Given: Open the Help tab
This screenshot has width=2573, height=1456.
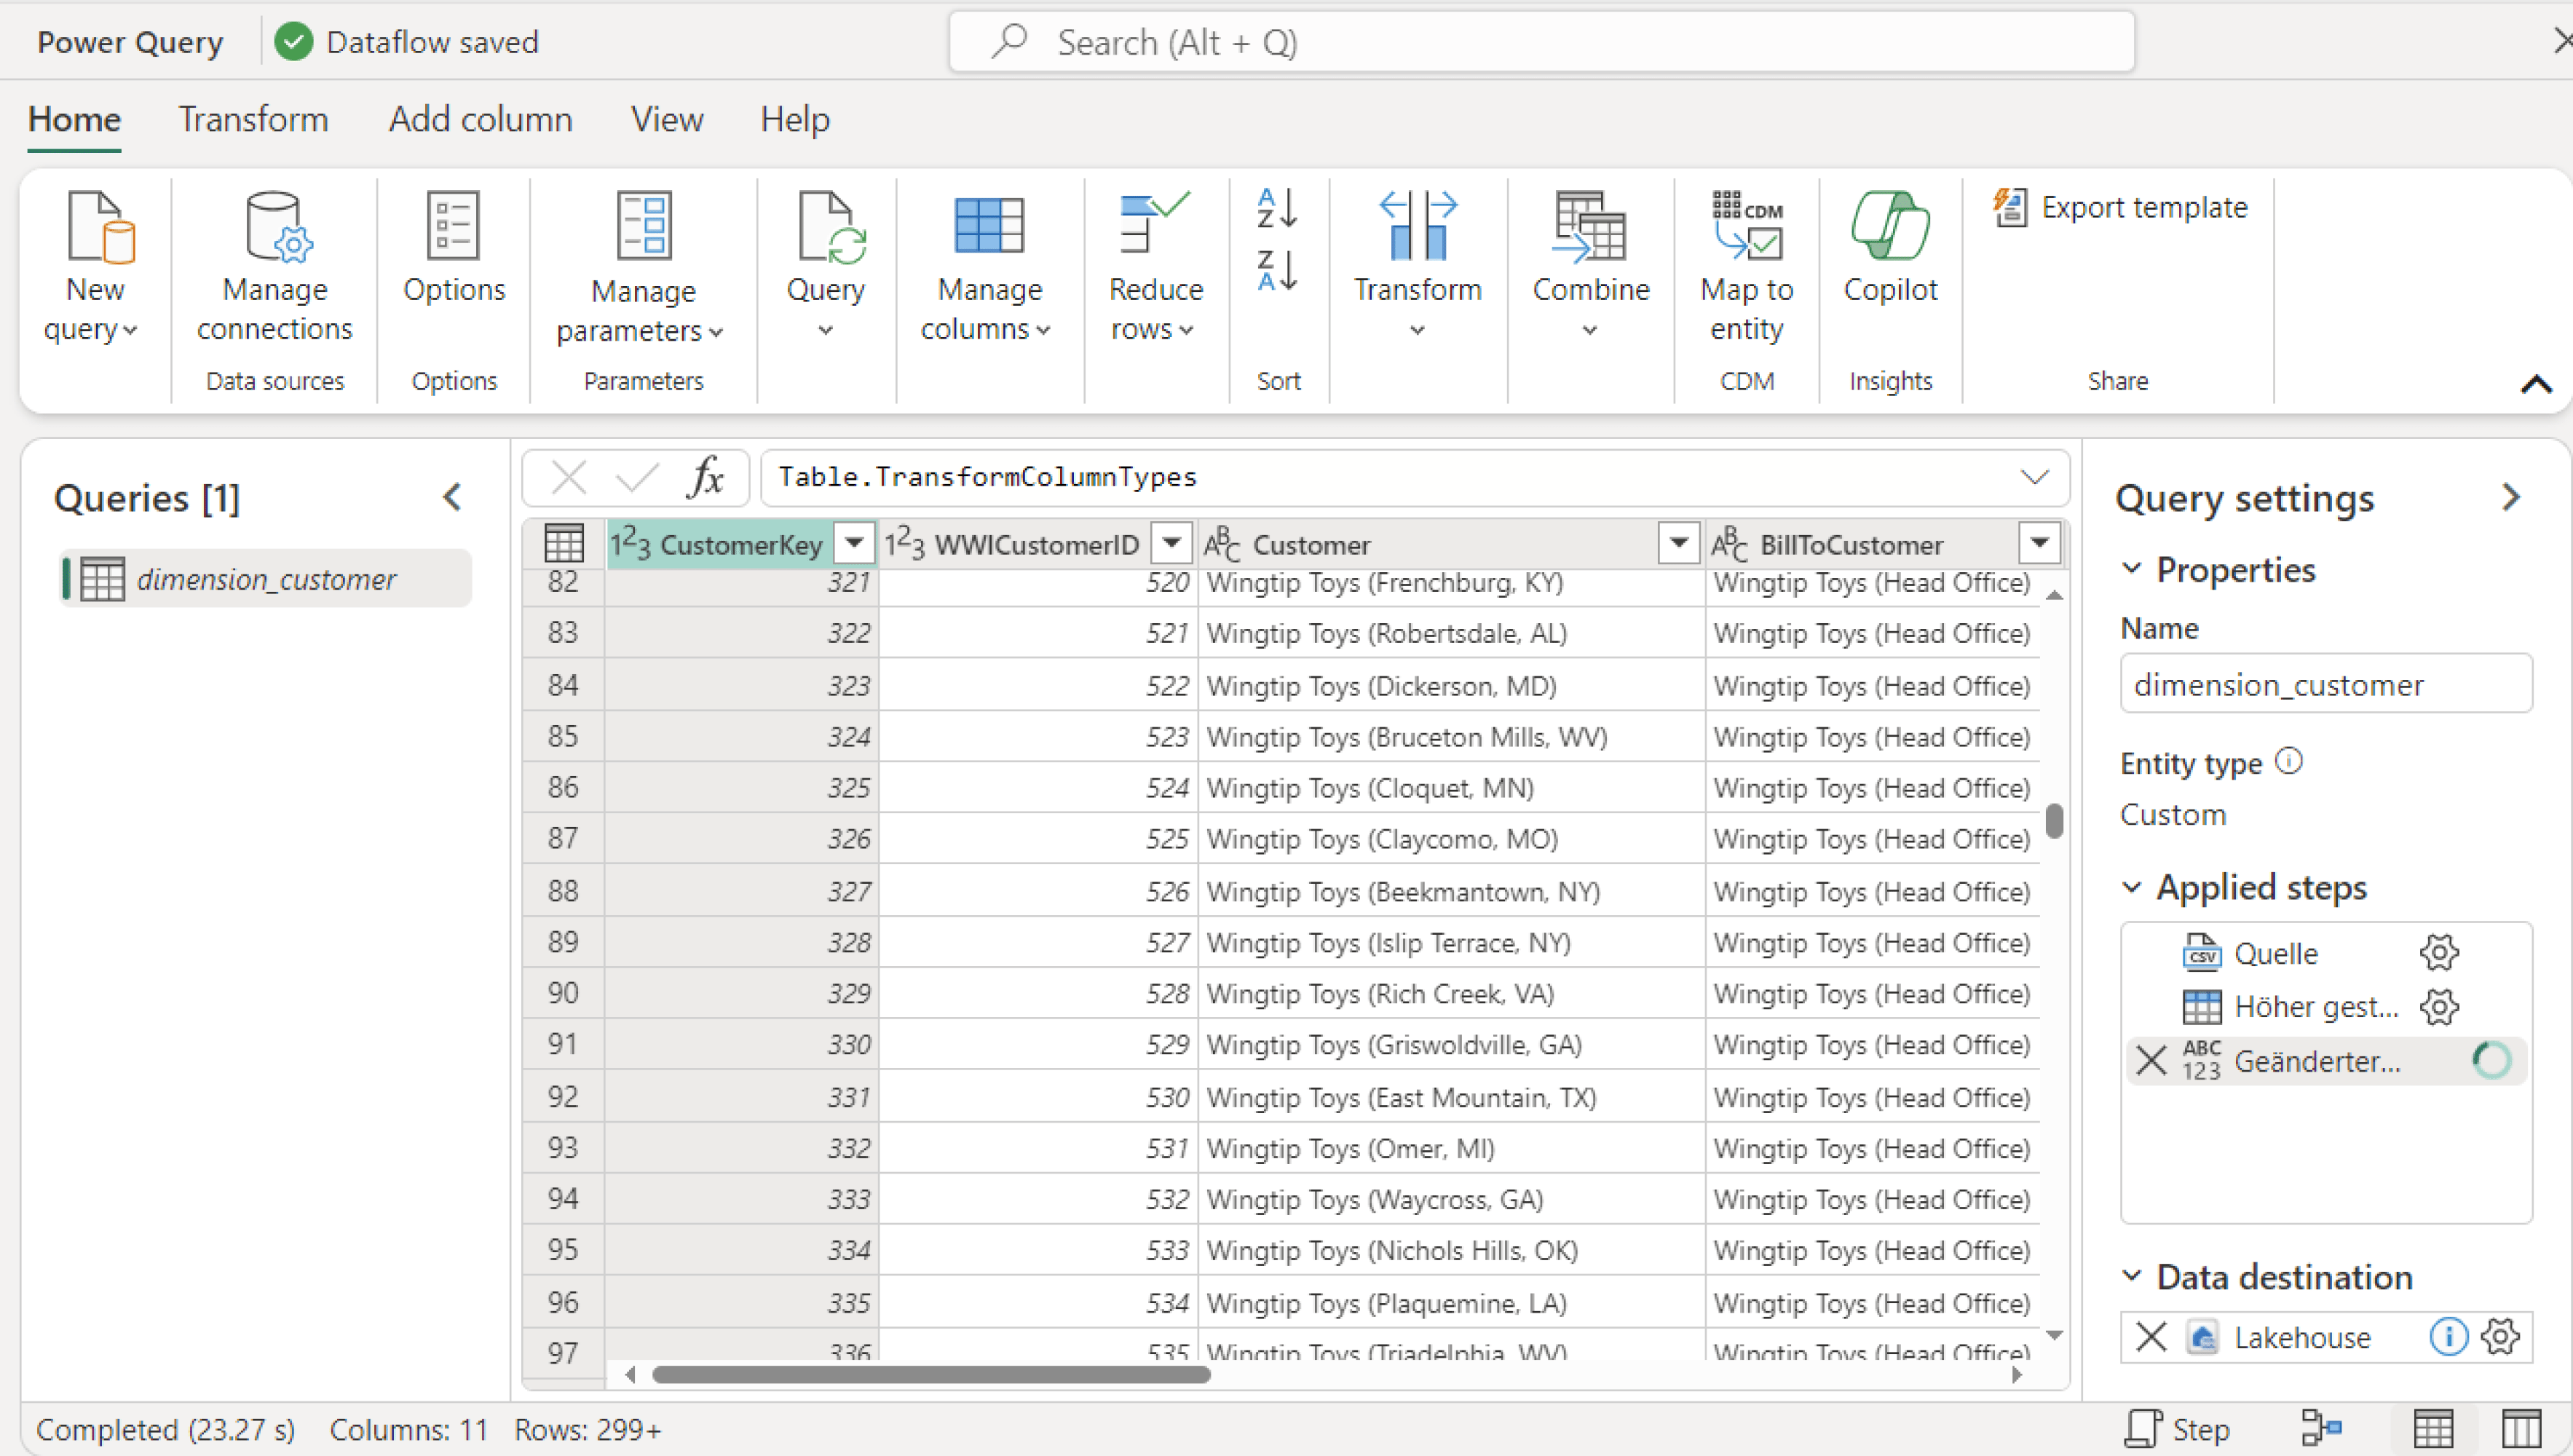Looking at the screenshot, I should [x=794, y=119].
